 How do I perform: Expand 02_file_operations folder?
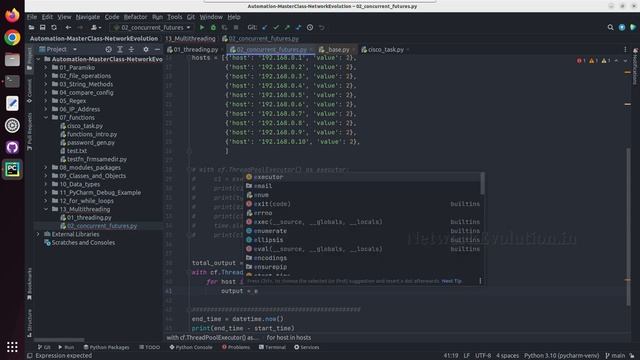pyautogui.click(x=46, y=76)
